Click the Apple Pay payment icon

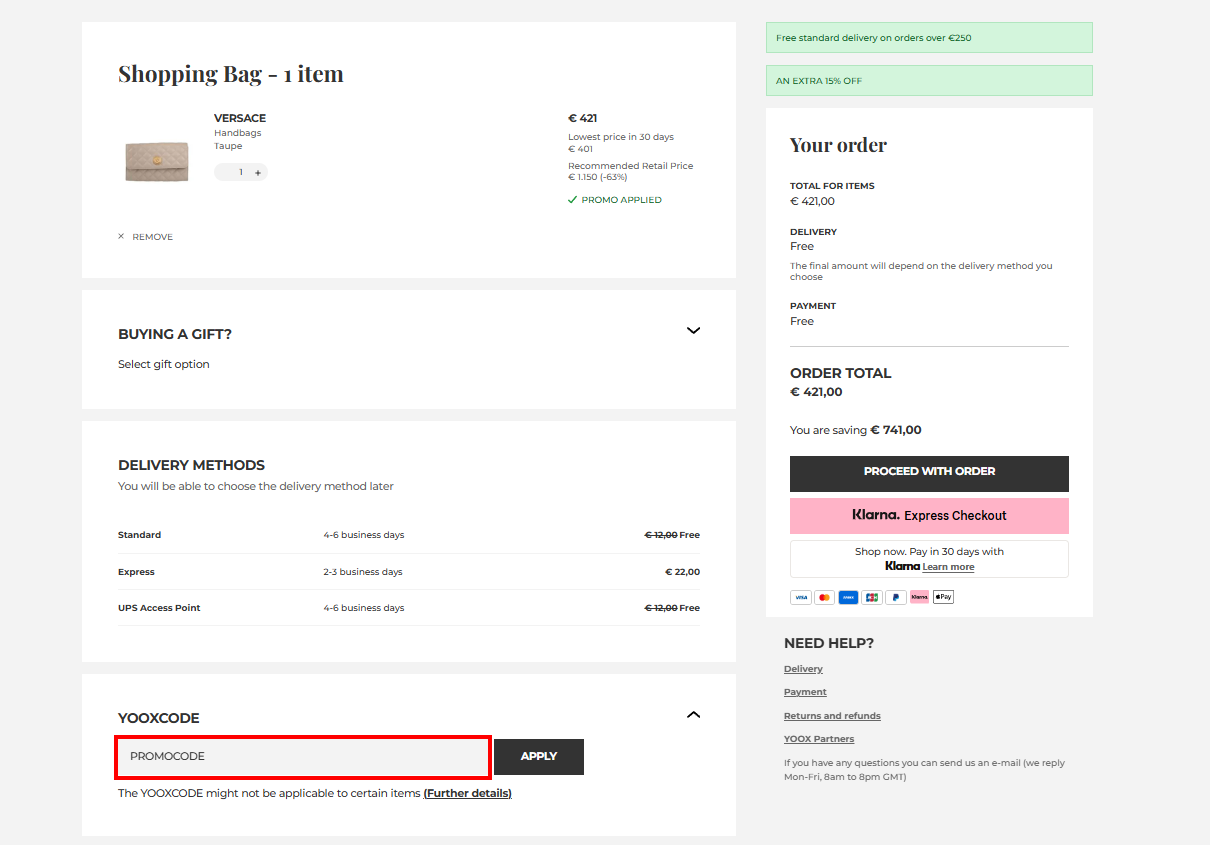[943, 597]
